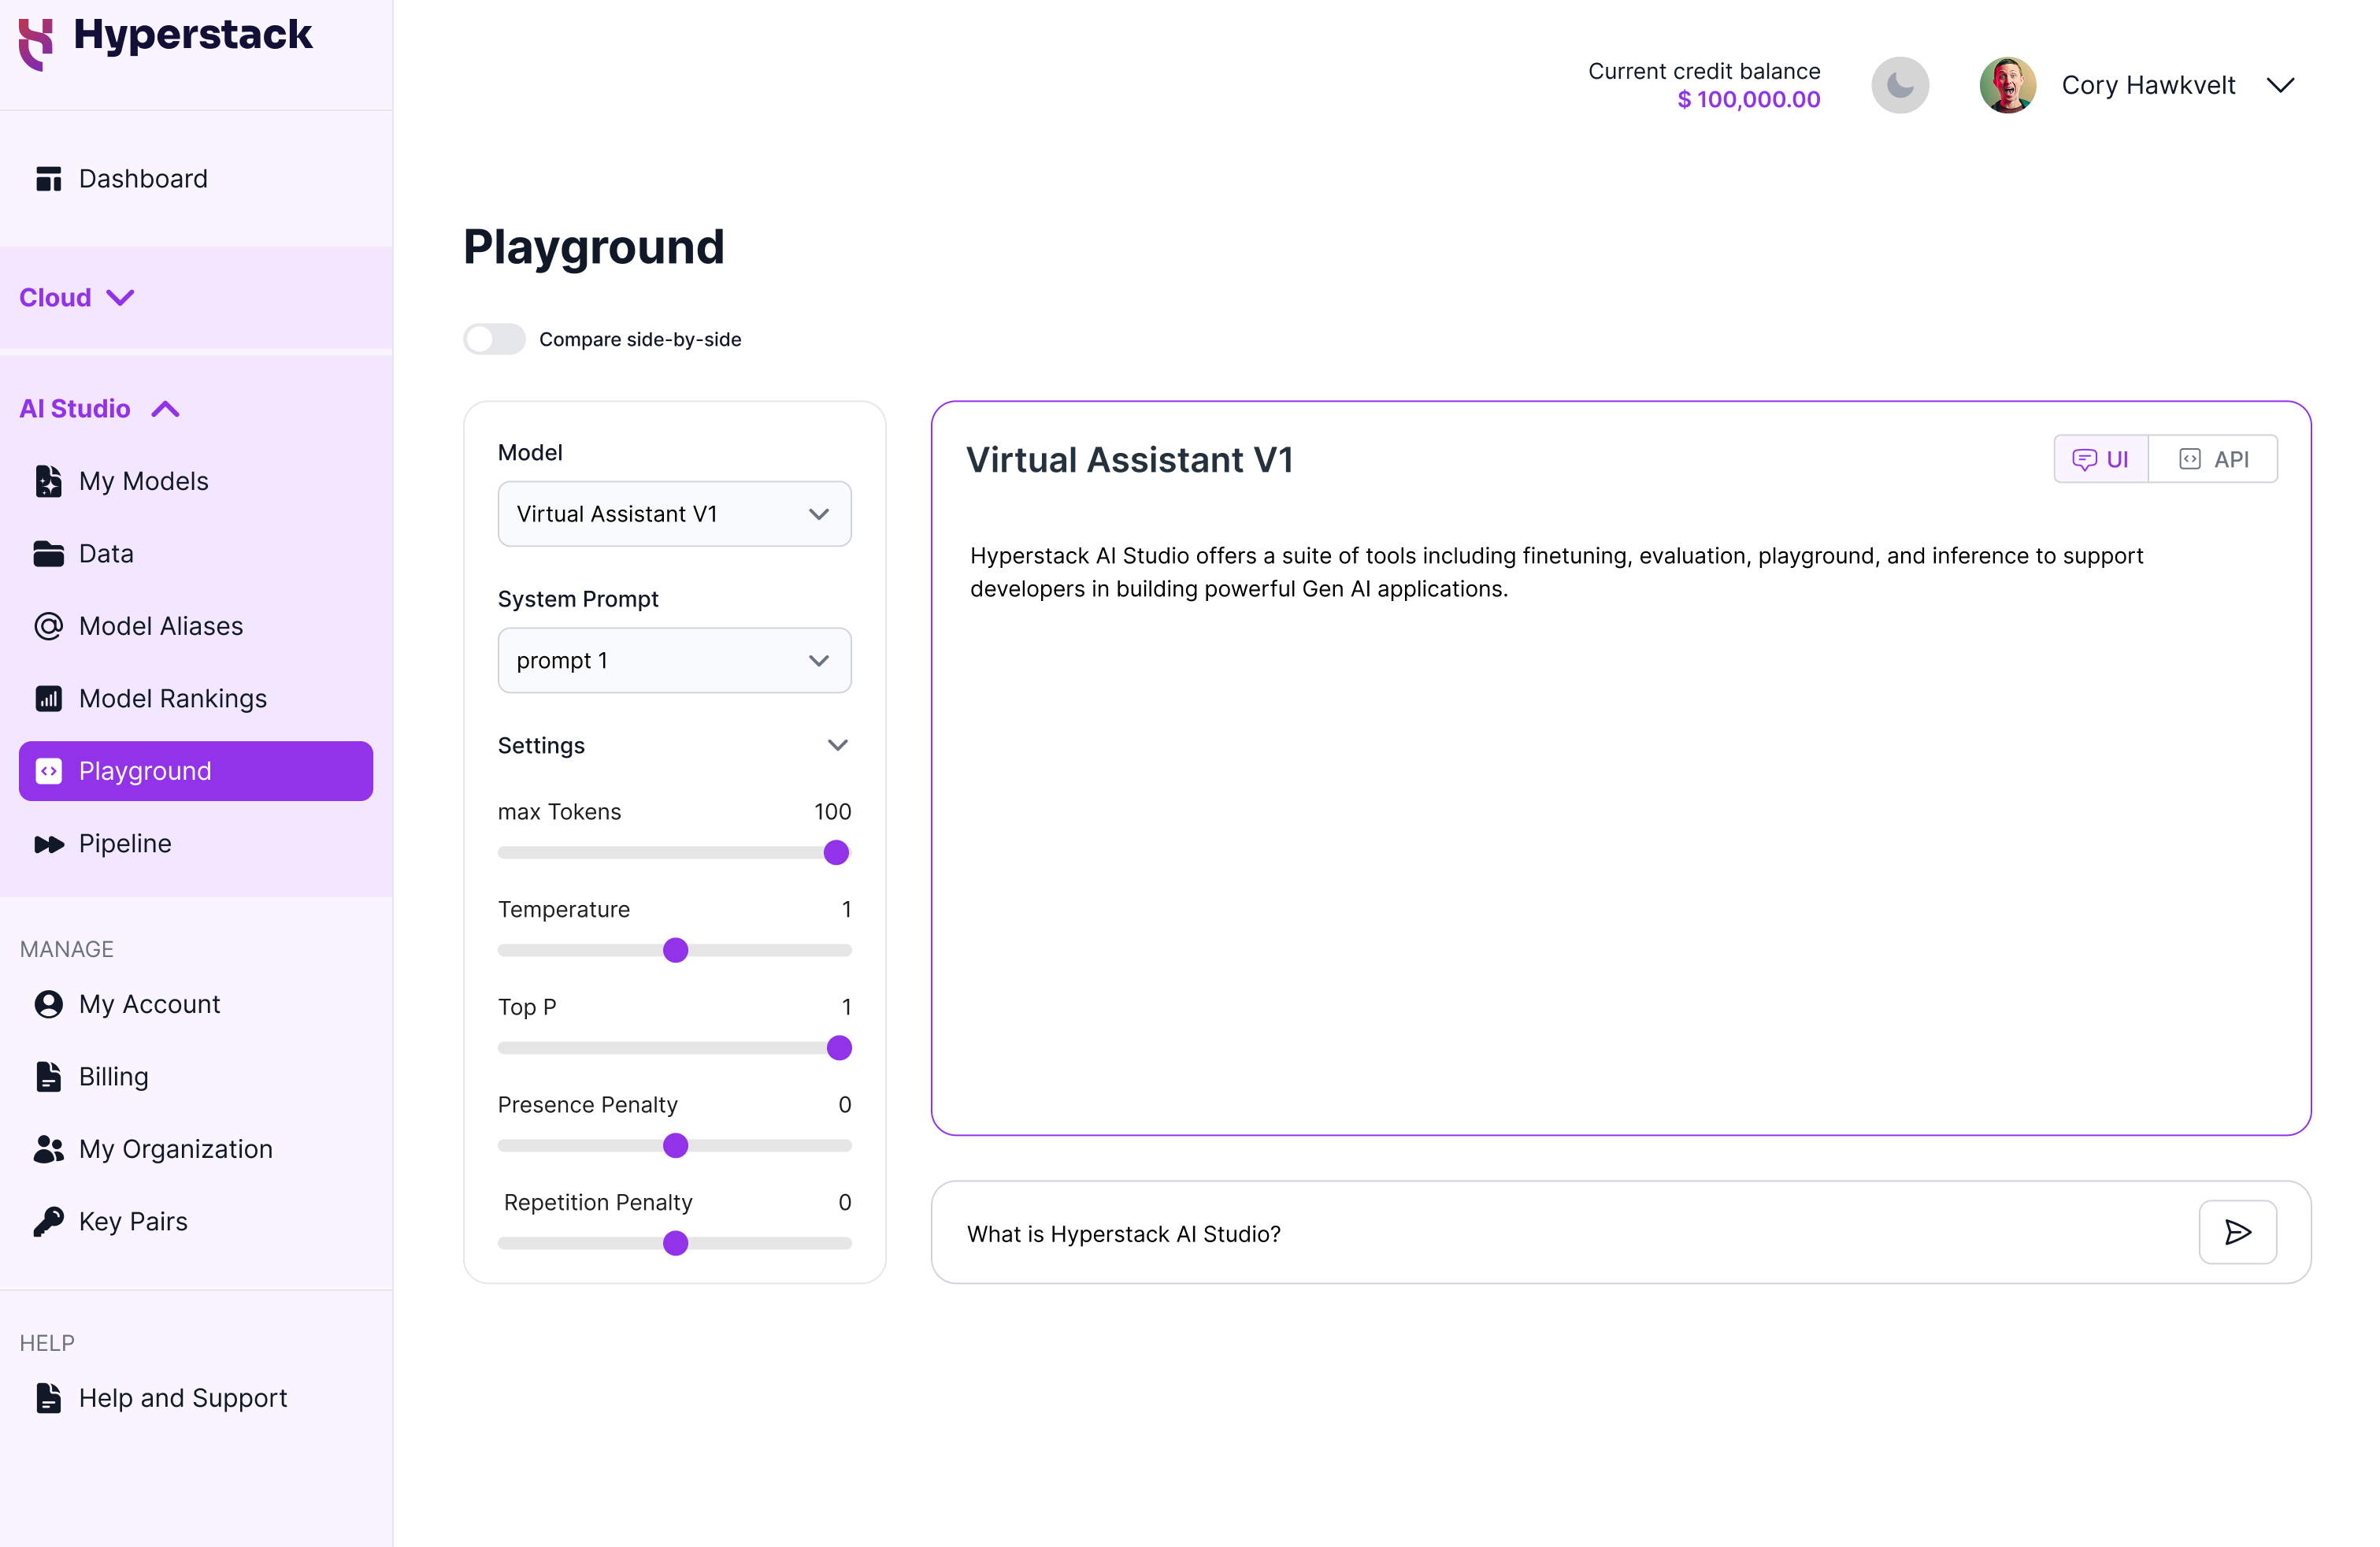The image size is (2380, 1547).
Task: Click the Help and Support document icon
Action: point(48,1398)
